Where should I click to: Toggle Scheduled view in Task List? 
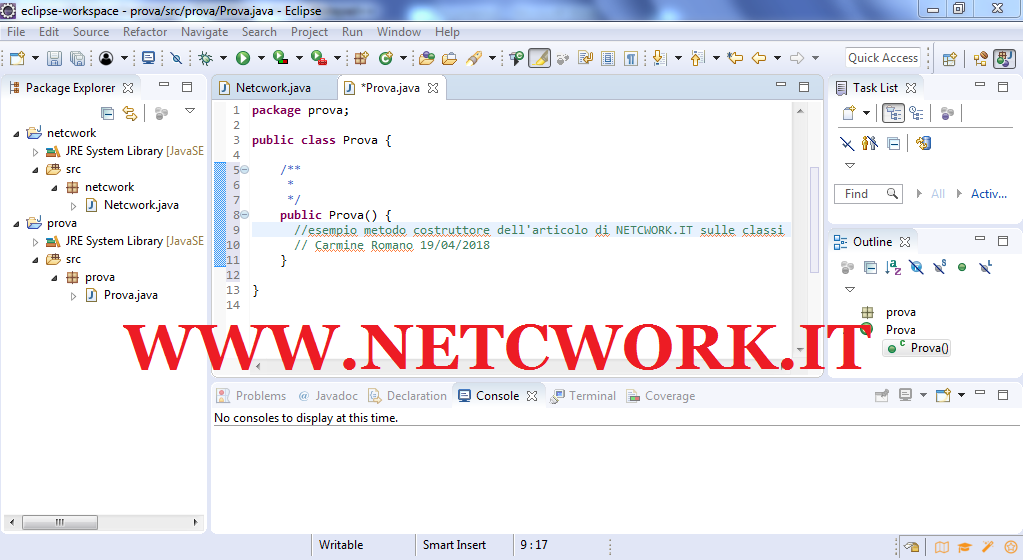click(x=917, y=113)
